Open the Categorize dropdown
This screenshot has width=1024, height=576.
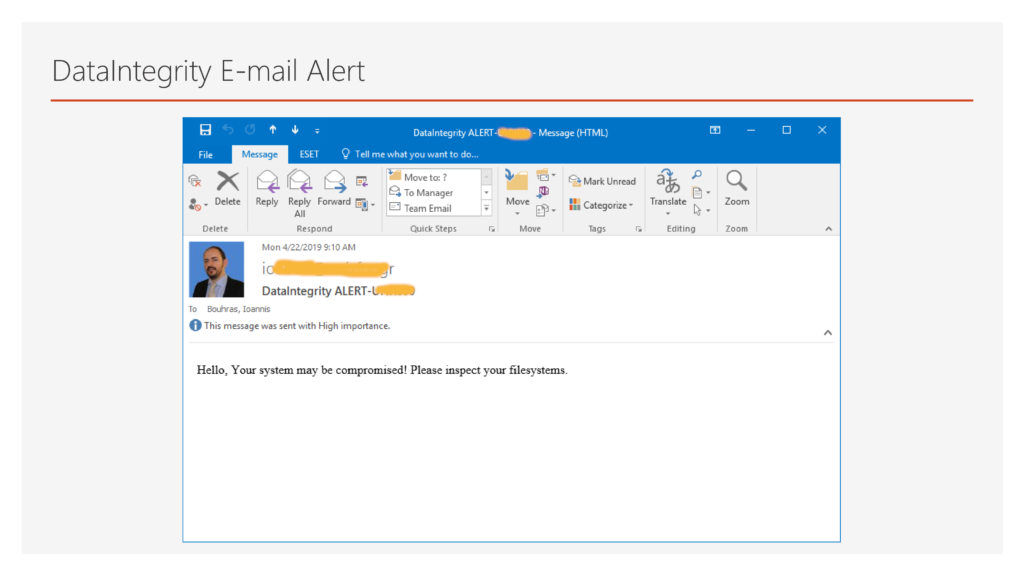[602, 205]
